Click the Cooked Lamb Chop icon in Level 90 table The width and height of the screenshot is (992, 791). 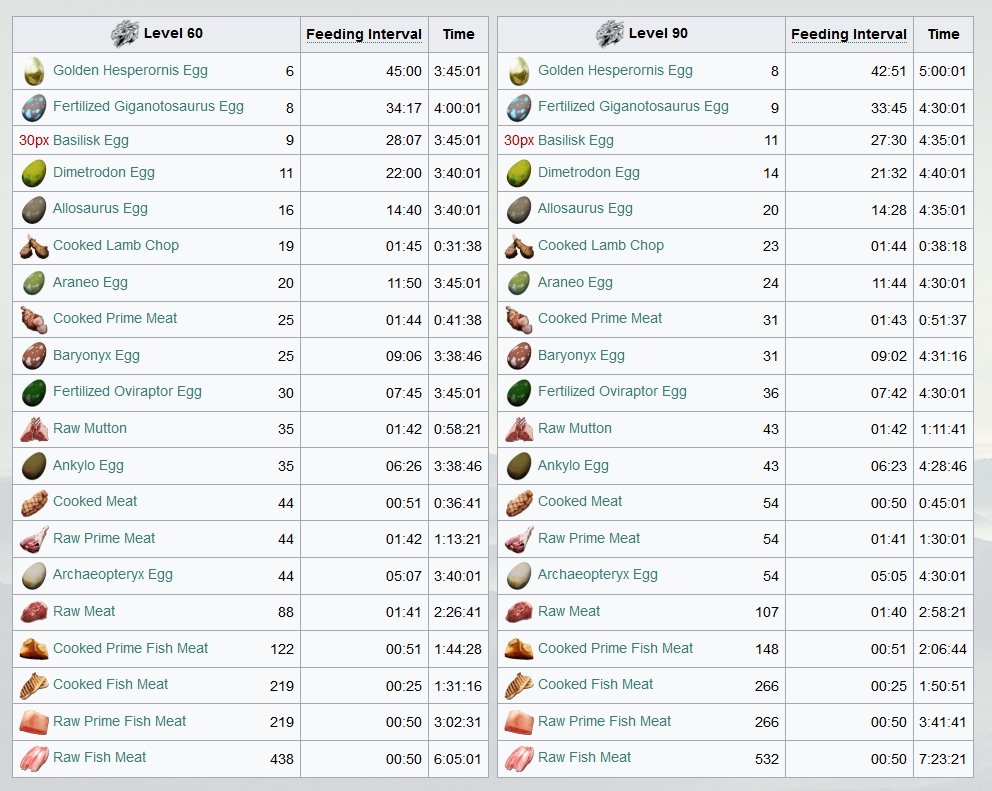[x=519, y=246]
